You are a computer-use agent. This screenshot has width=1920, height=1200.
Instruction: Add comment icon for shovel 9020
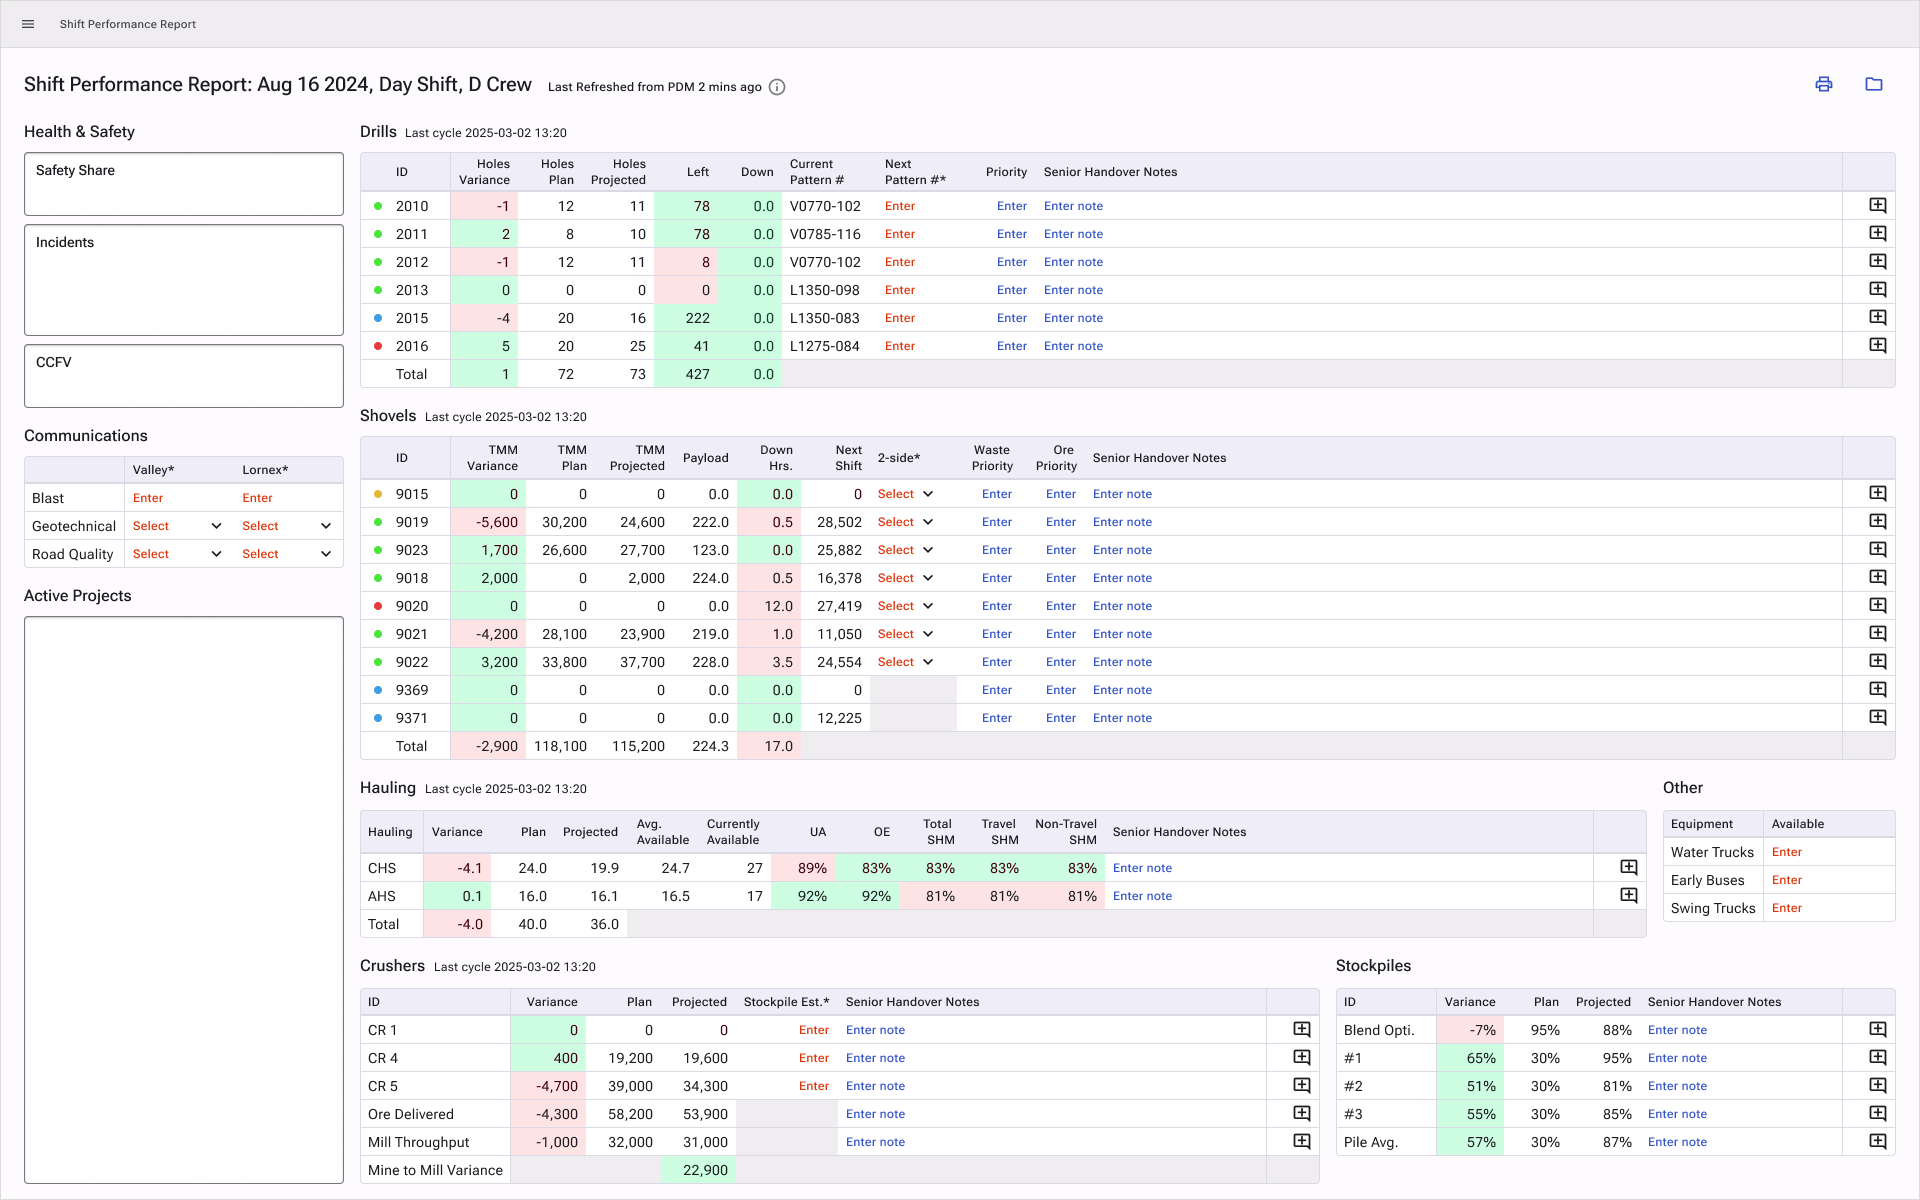1878,606
